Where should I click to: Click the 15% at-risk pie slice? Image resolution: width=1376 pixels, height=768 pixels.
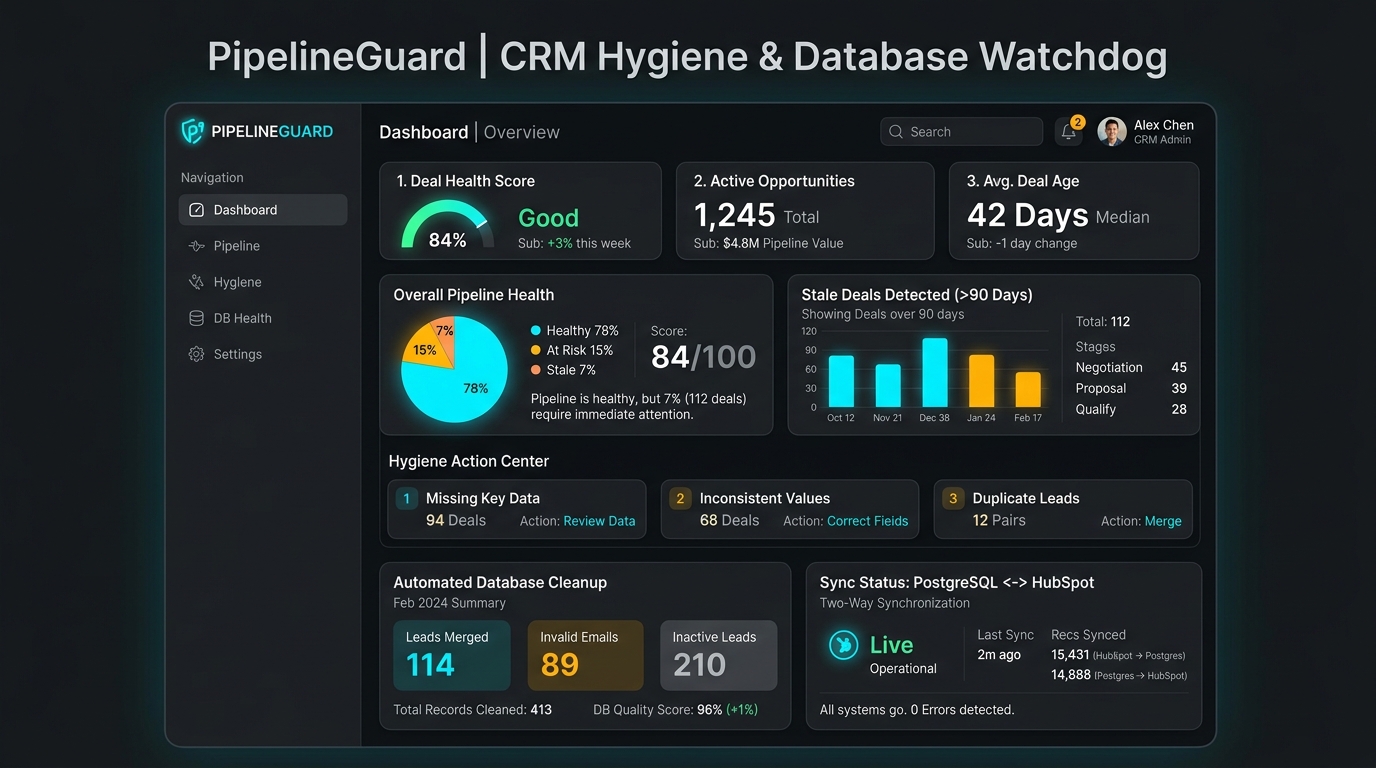(424, 349)
